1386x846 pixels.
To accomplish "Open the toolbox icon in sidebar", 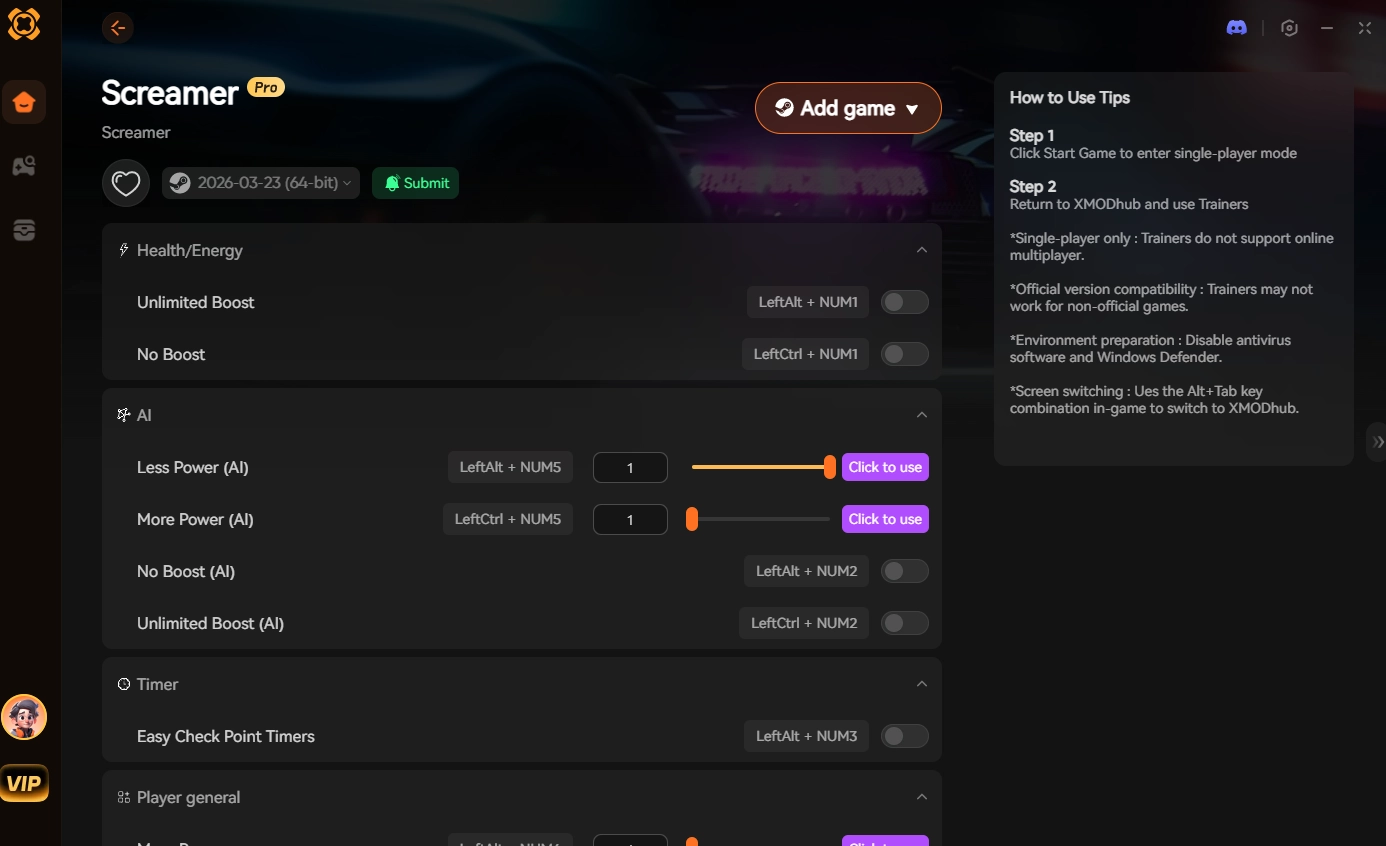I will point(24,230).
